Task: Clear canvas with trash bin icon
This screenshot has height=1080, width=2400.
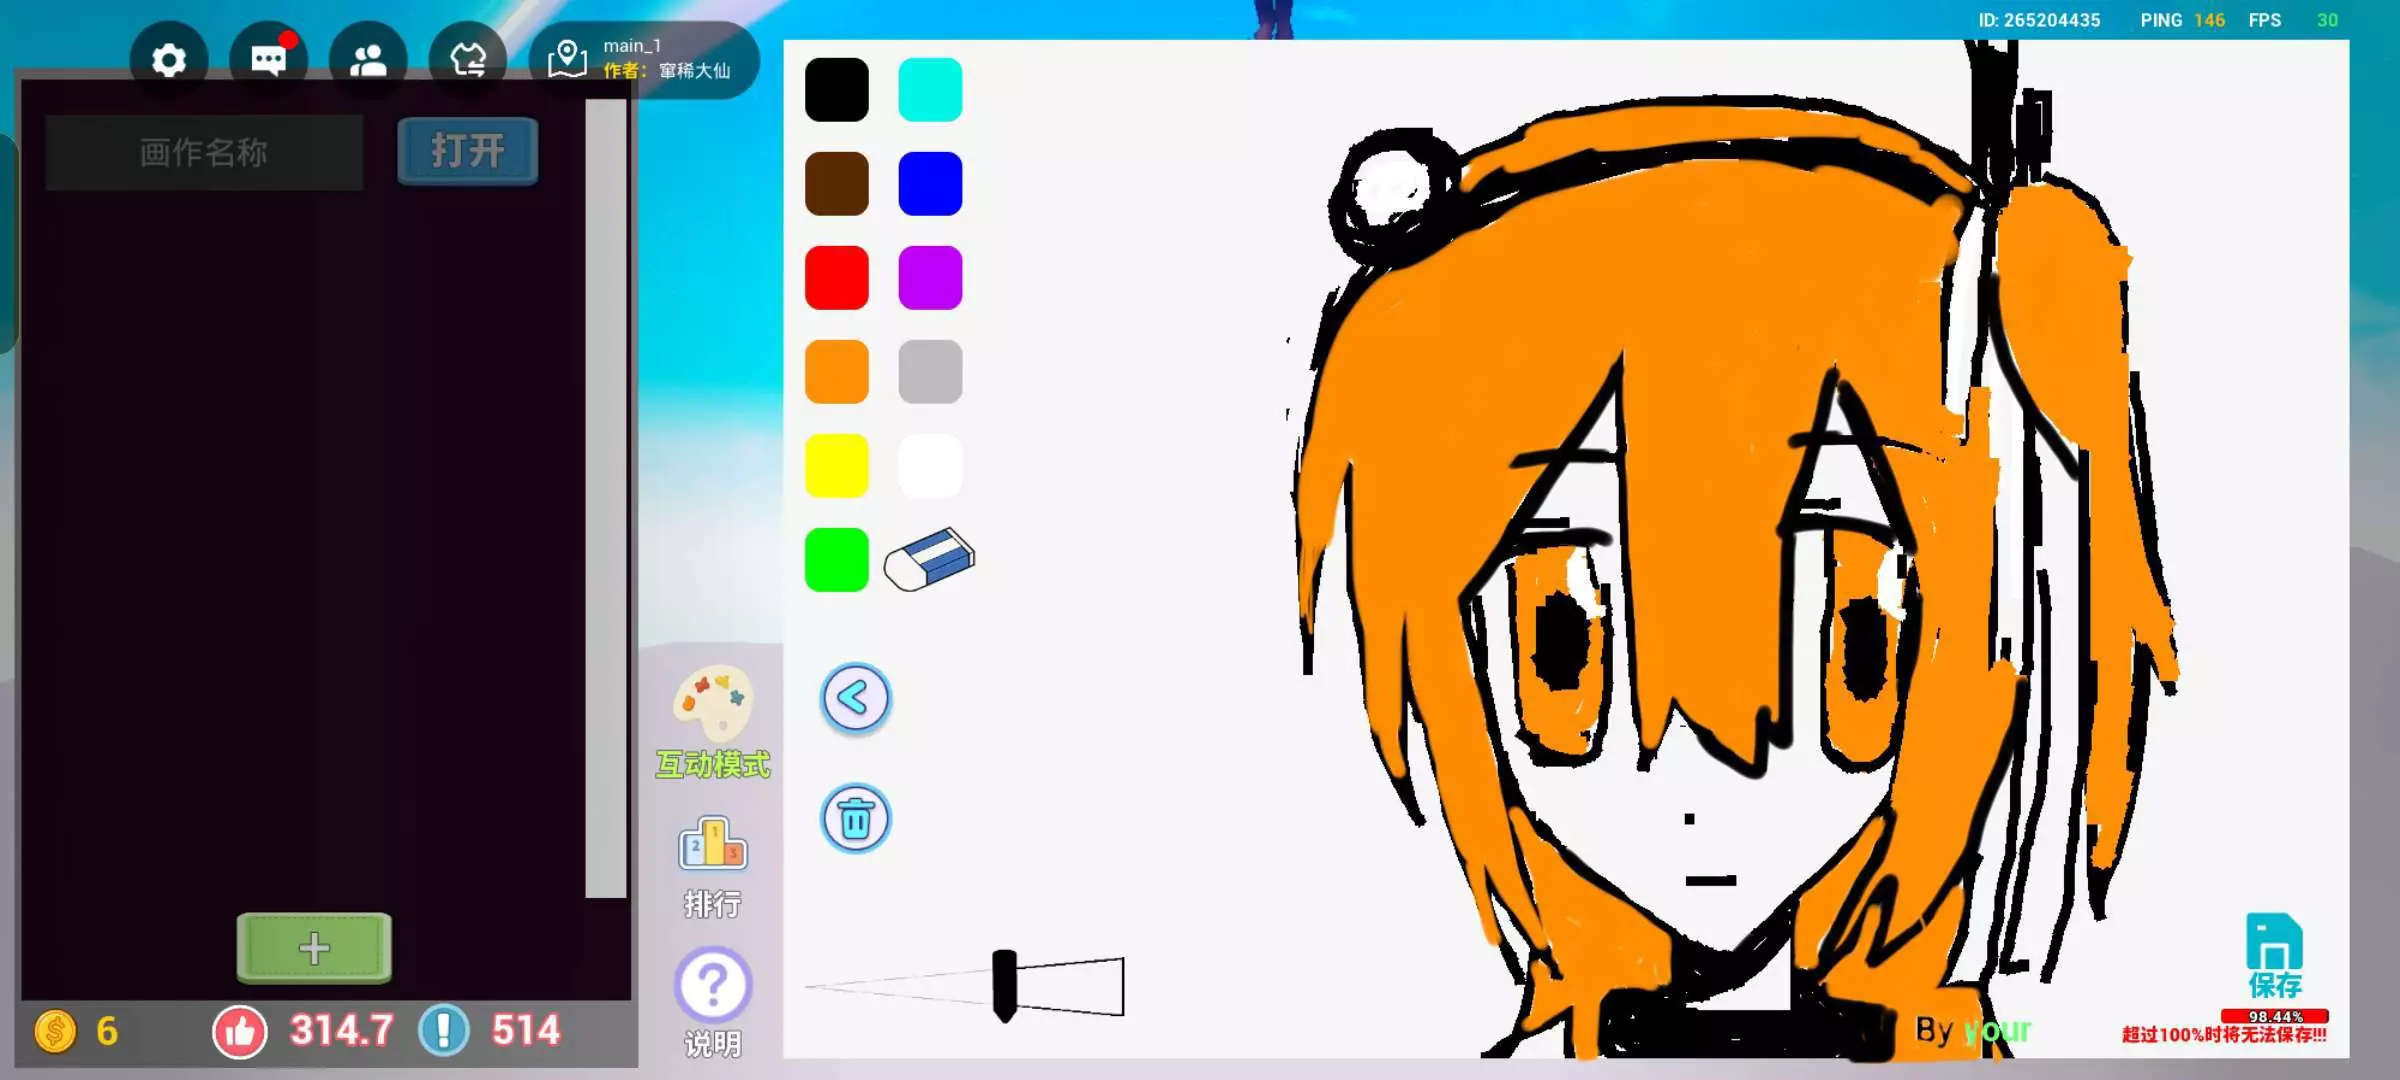Action: tap(855, 819)
